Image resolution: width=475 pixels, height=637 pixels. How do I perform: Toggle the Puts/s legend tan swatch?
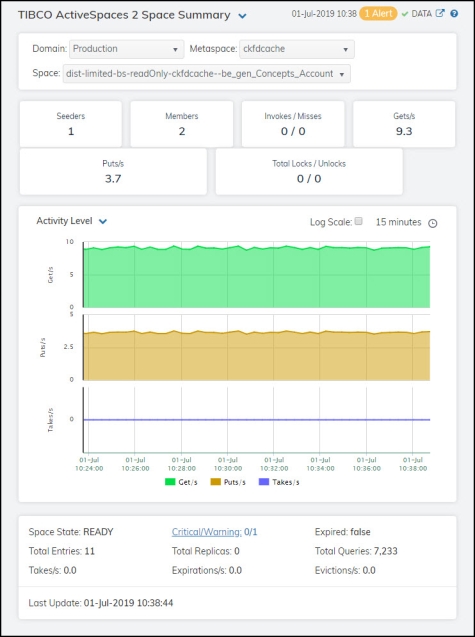pos(215,482)
